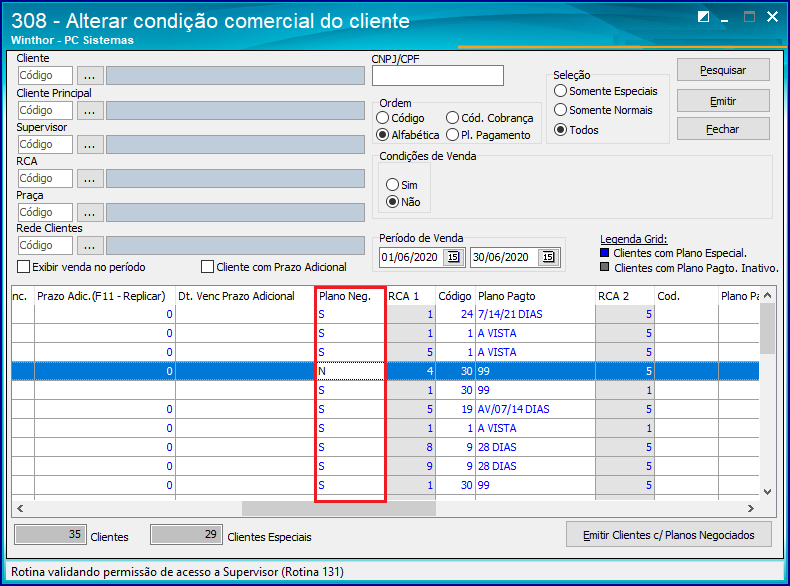Select the AV/07/14 DIAS plan cell
Viewport: 790px width, 586px height.
pyautogui.click(x=535, y=409)
